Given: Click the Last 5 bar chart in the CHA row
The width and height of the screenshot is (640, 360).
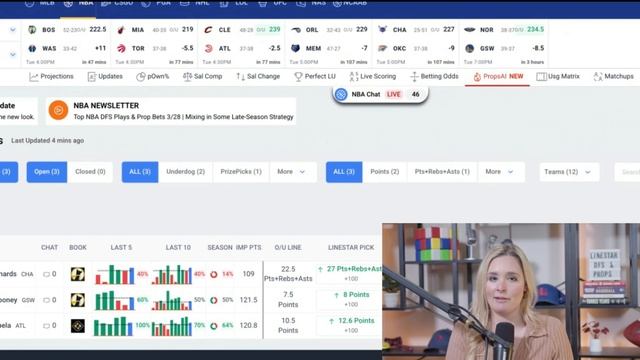Looking at the screenshot, I should tap(115, 274).
